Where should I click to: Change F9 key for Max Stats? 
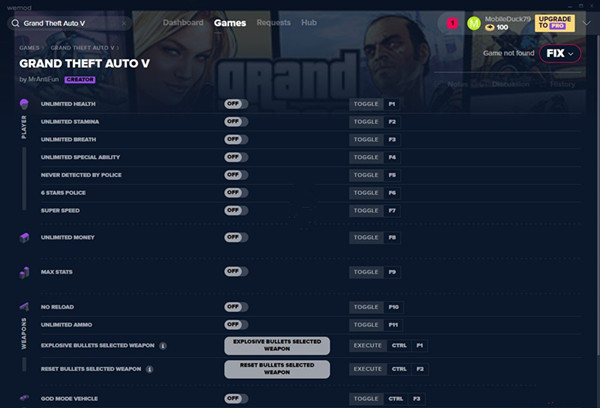pyautogui.click(x=392, y=272)
